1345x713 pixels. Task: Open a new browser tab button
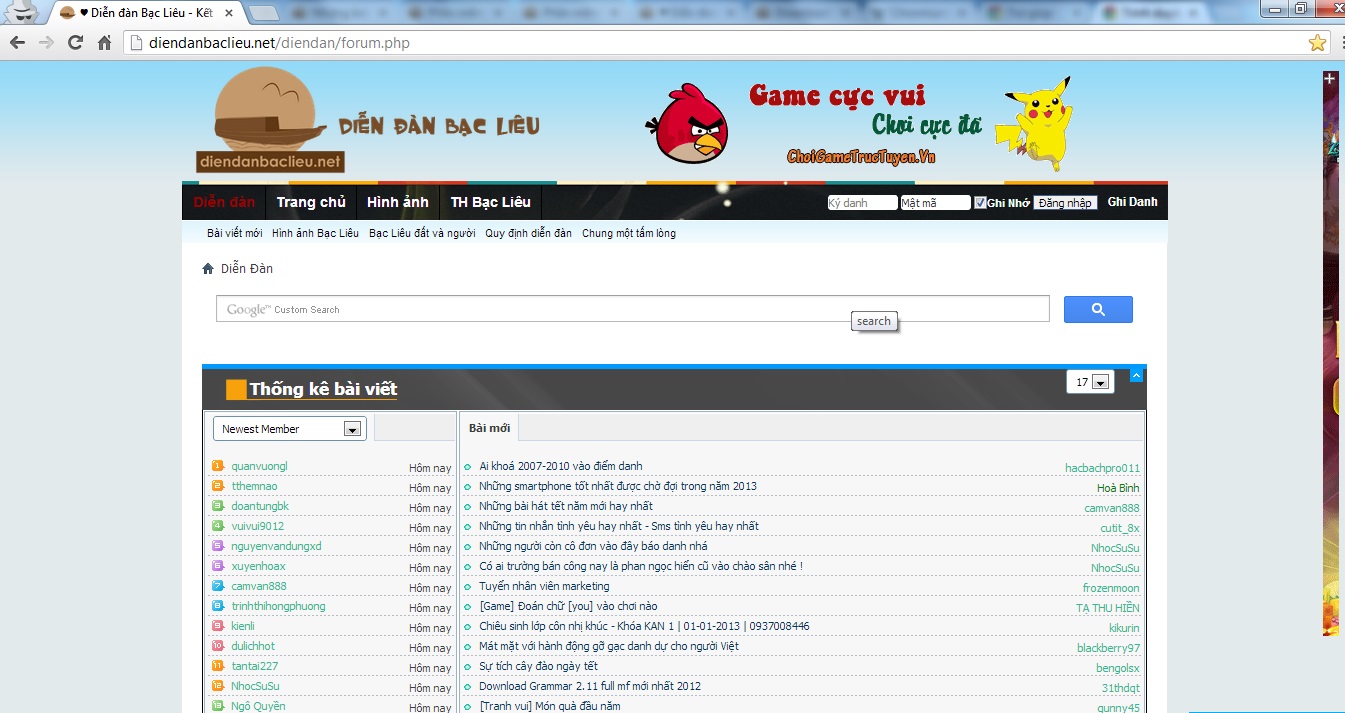[x=263, y=12]
